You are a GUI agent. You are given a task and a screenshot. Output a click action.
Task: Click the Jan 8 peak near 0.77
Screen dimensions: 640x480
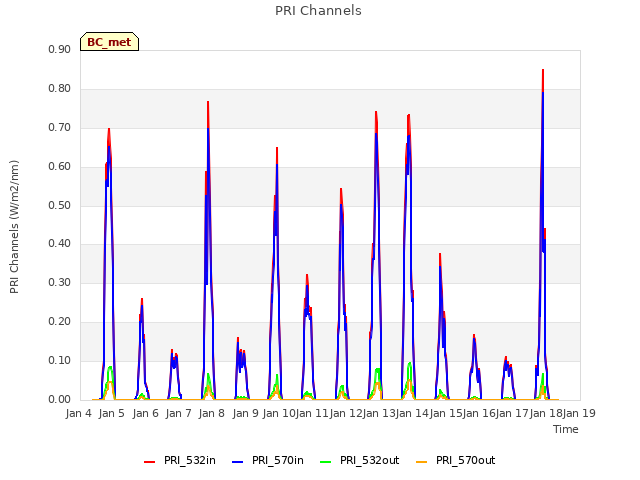point(208,102)
